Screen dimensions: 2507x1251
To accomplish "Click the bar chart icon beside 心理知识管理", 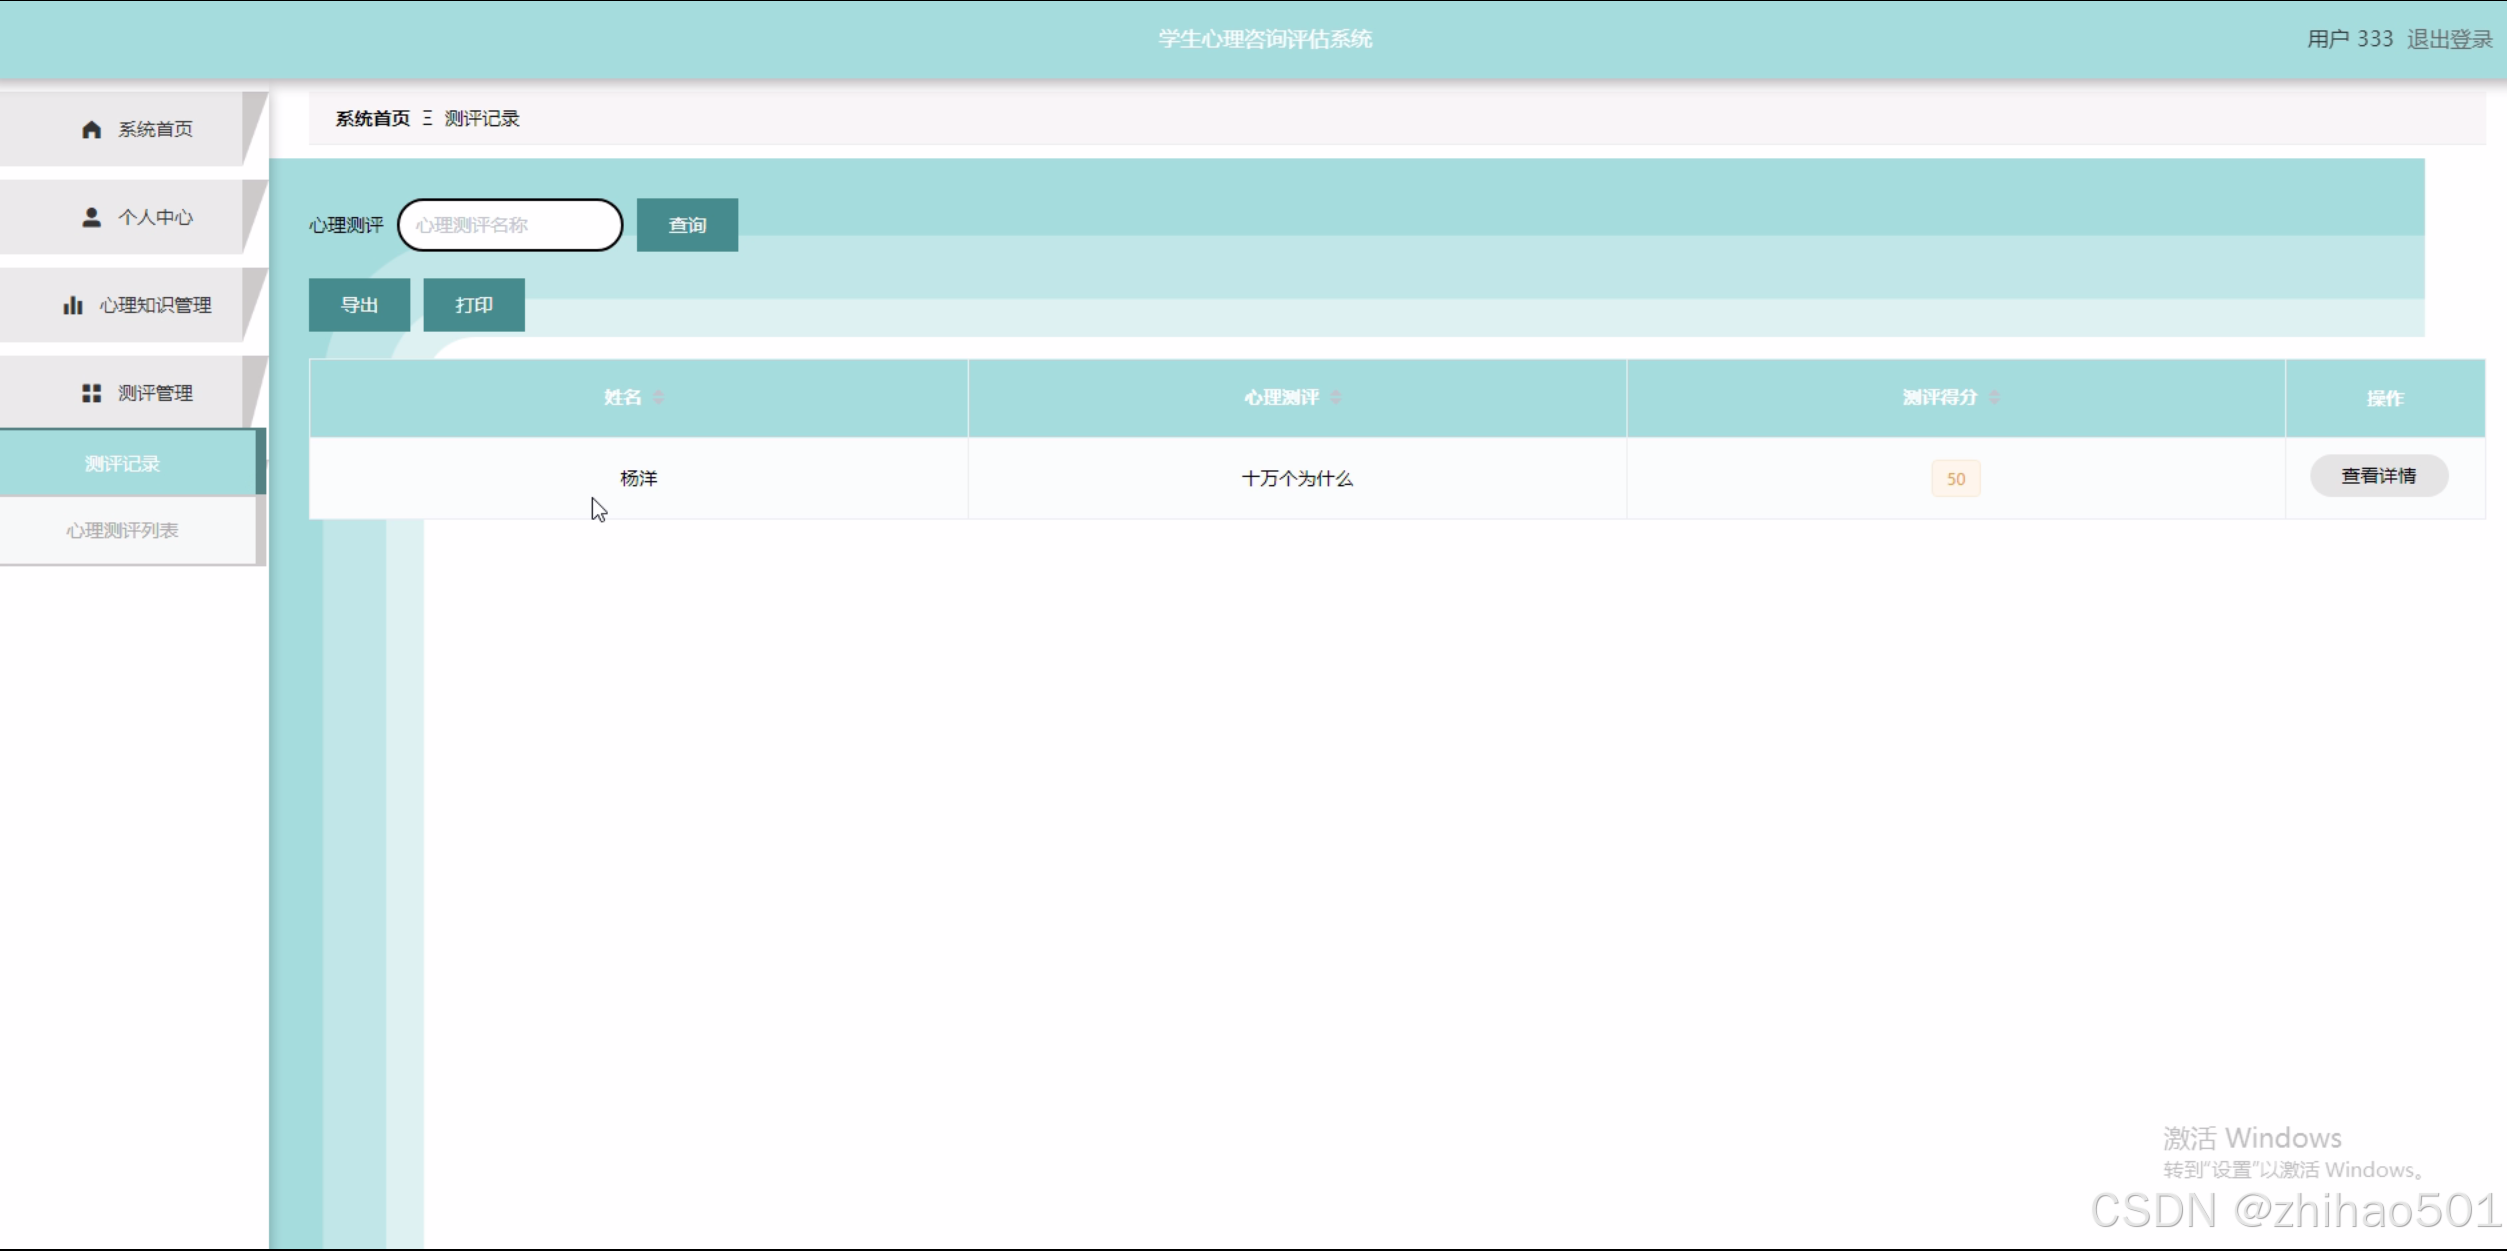I will click(73, 306).
